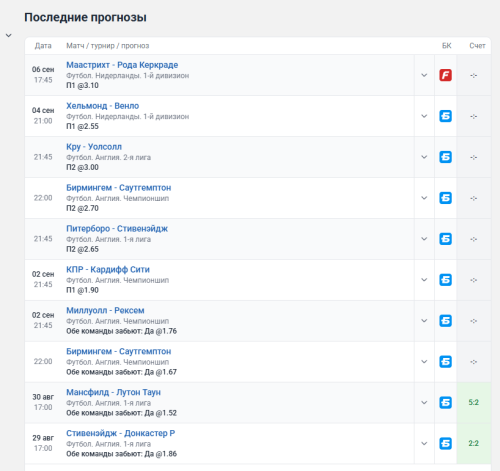This screenshot has height=471, width=500.
Task: Open the Миллуолл - Рексем match link
Action: tap(105, 311)
